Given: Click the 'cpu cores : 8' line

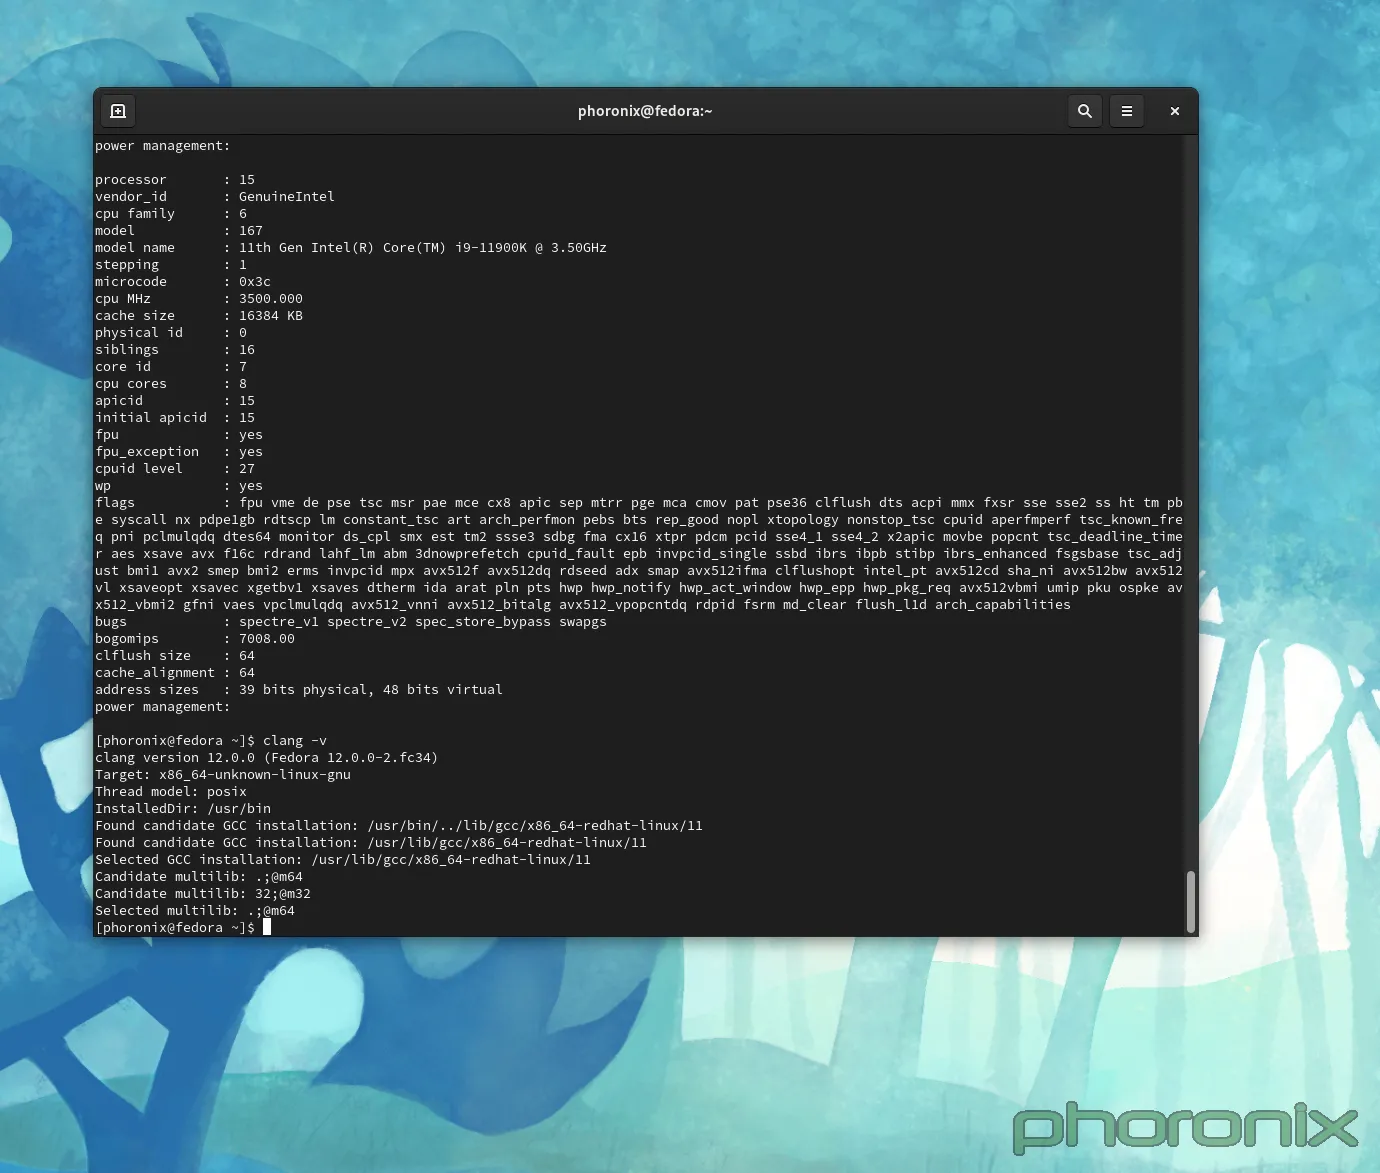Looking at the screenshot, I should [x=171, y=384].
